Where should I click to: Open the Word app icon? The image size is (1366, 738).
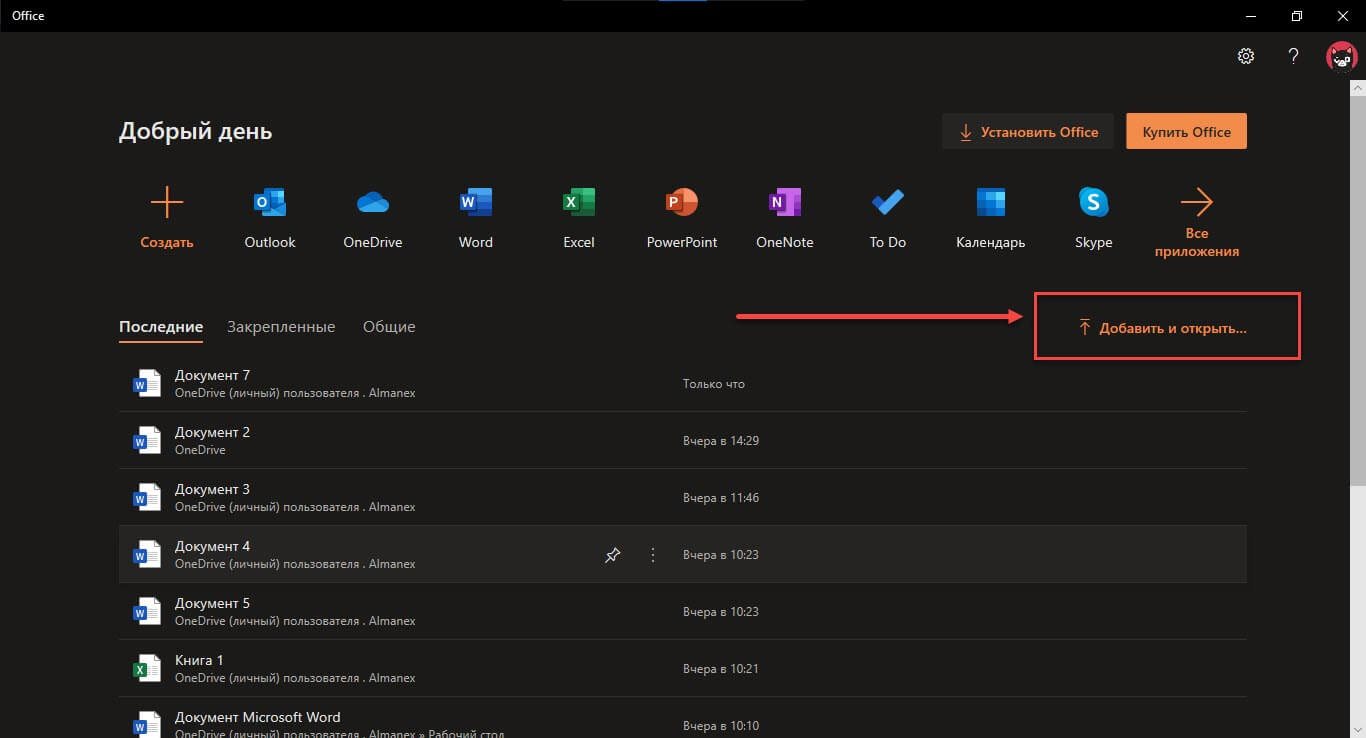[475, 203]
